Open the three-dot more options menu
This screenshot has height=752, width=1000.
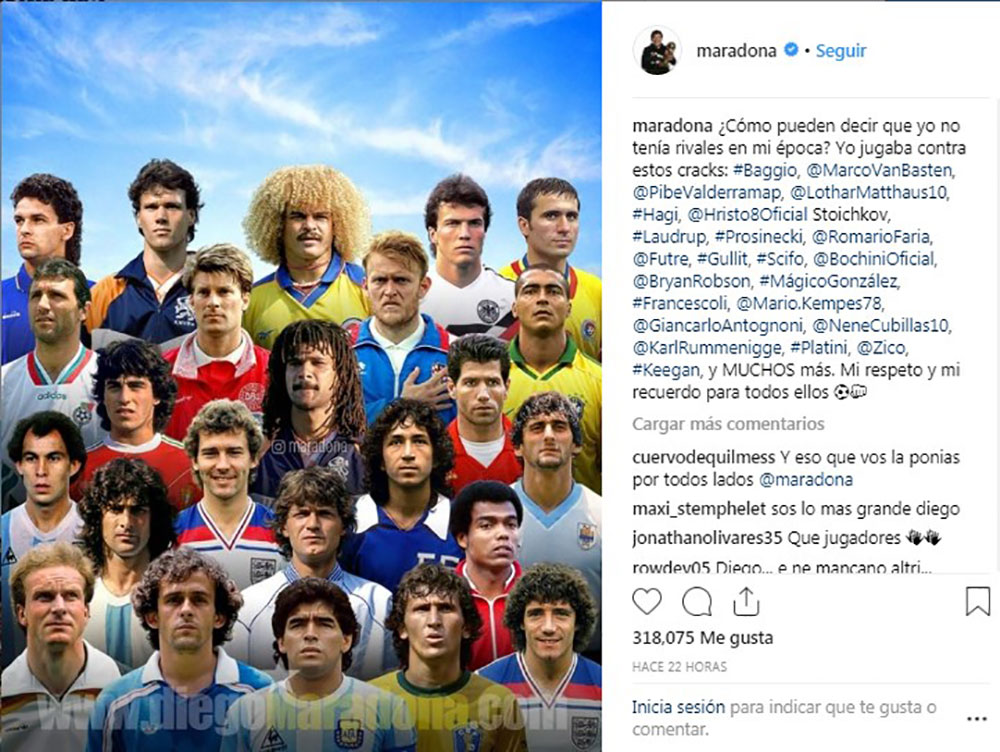[x=976, y=719]
